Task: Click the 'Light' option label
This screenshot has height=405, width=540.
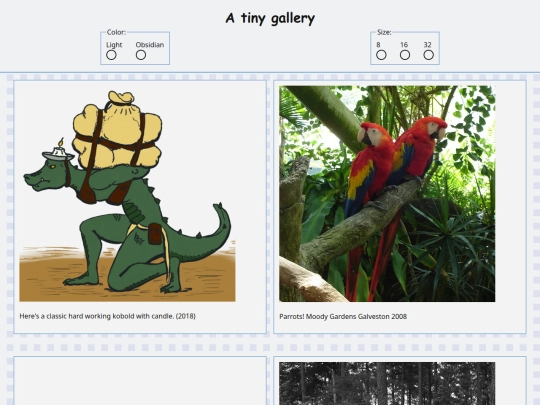Action: pos(114,45)
